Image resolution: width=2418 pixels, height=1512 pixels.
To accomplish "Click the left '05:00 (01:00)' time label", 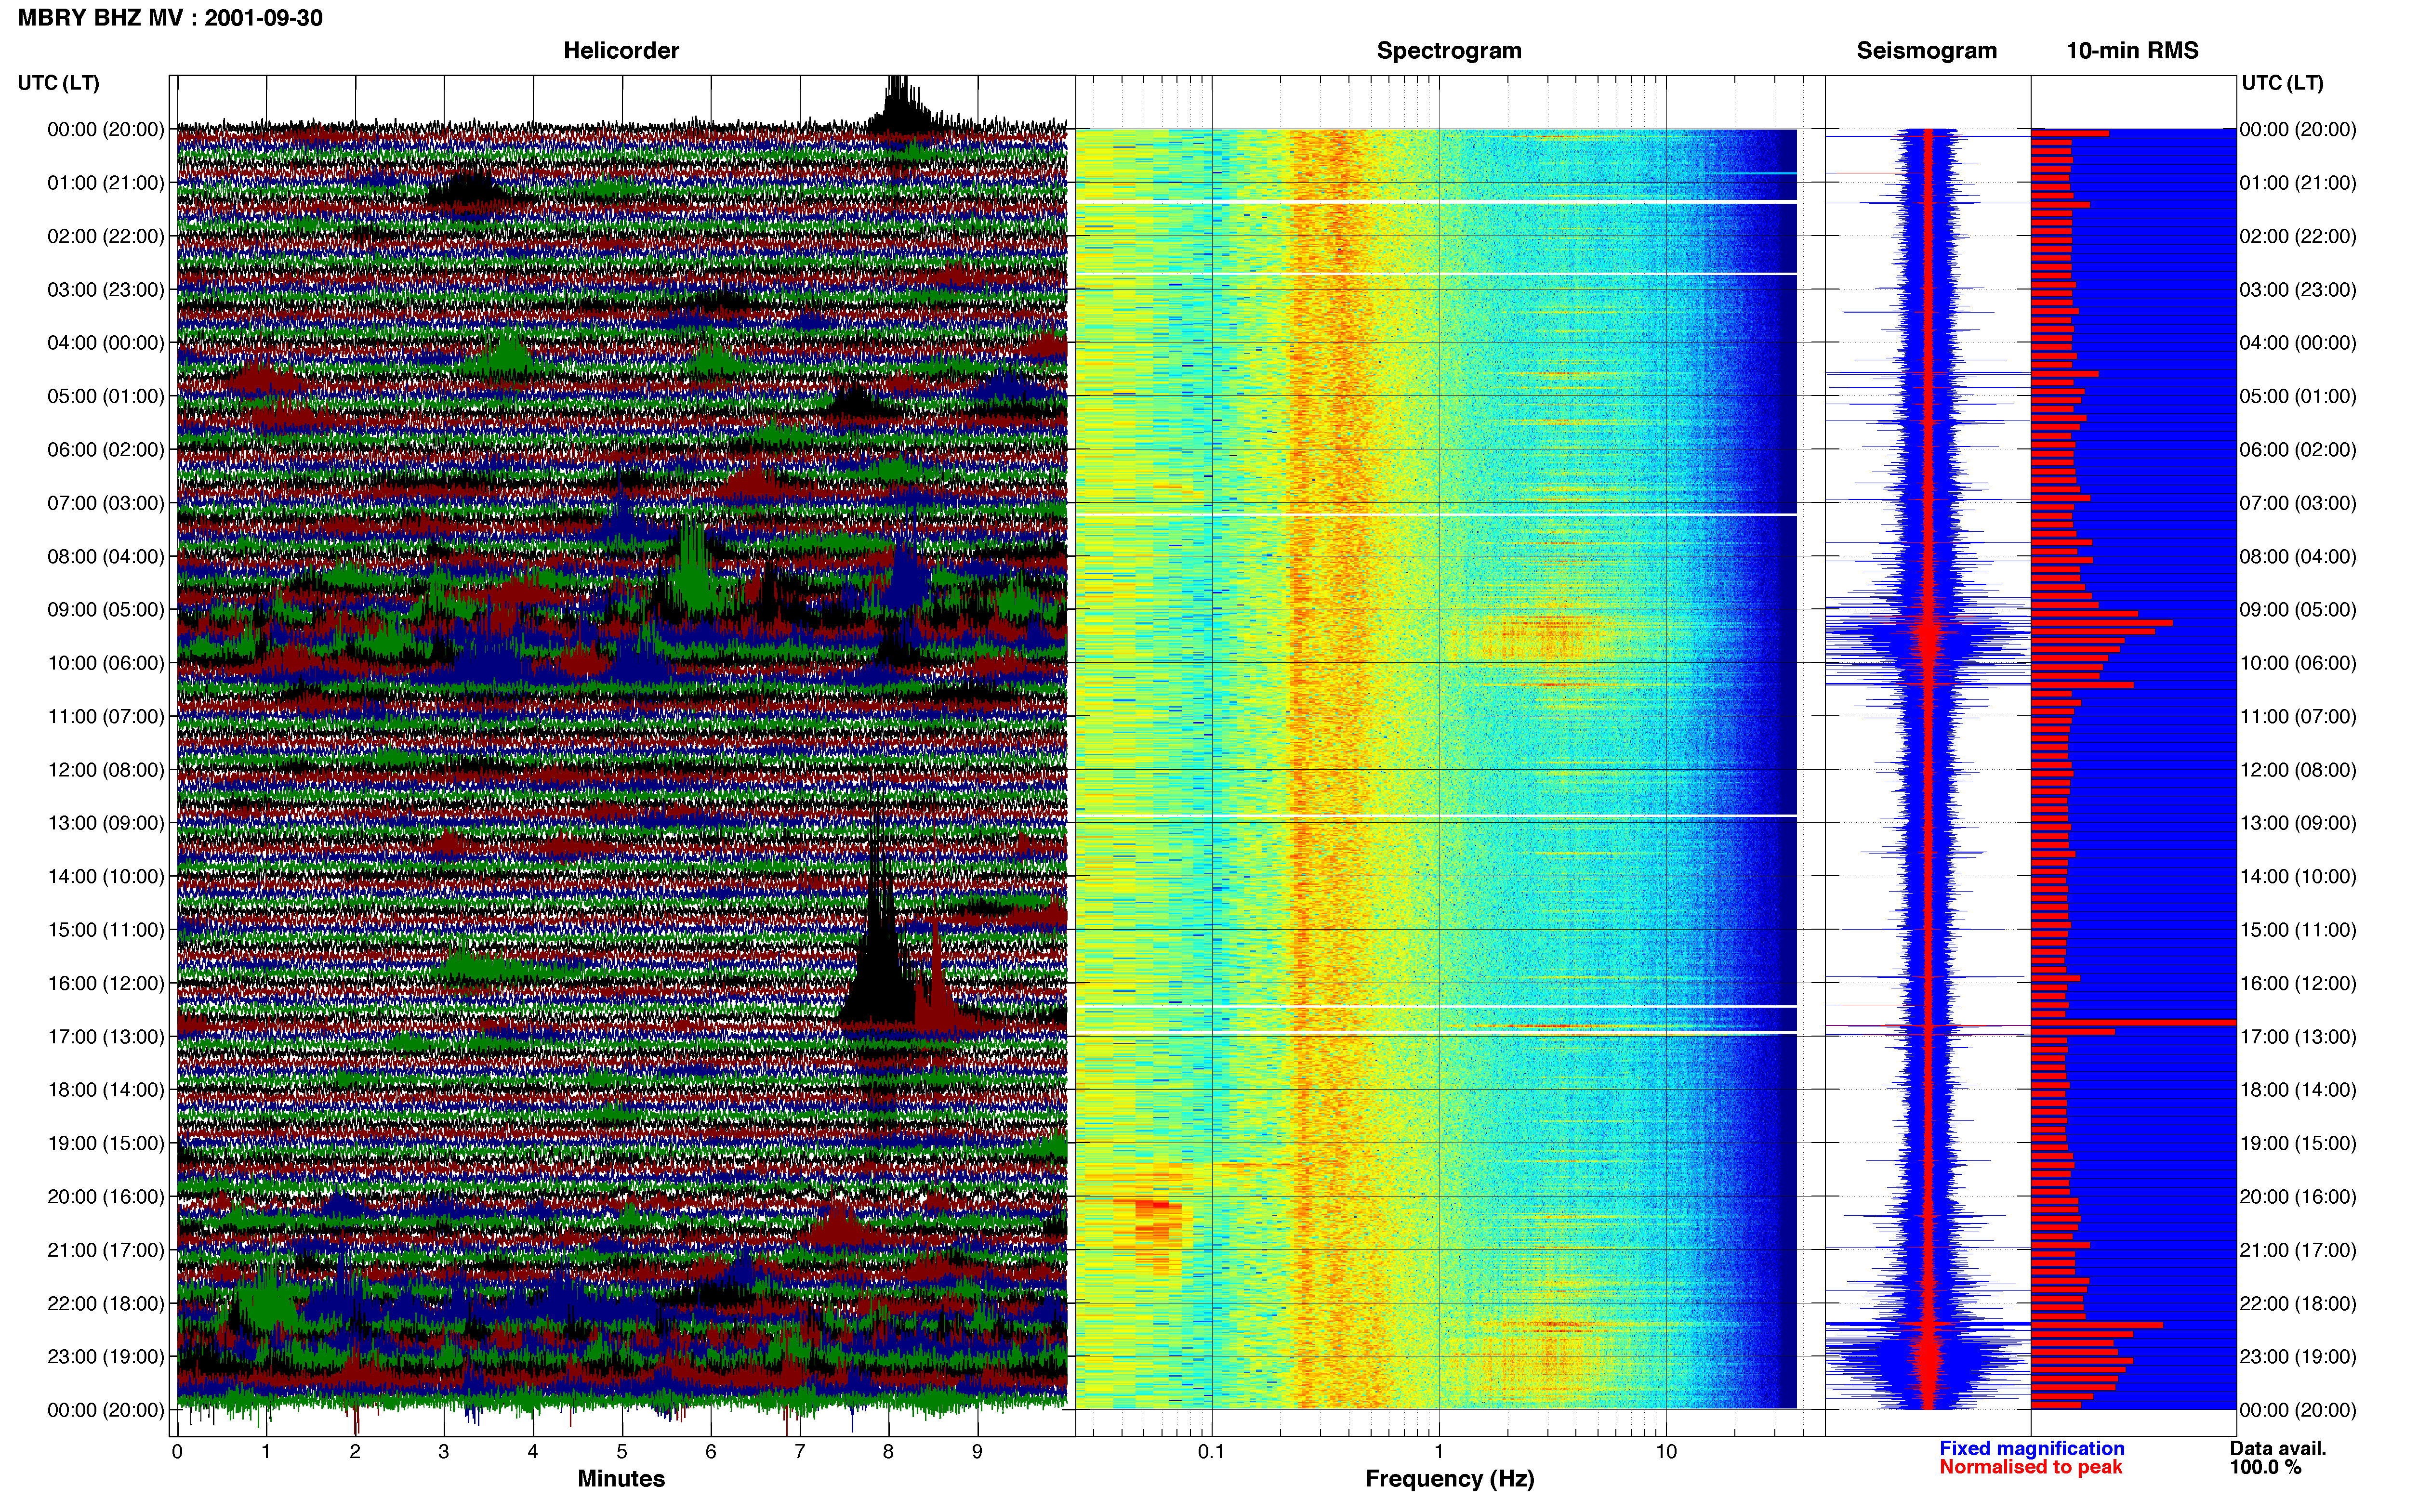I will 106,396.
